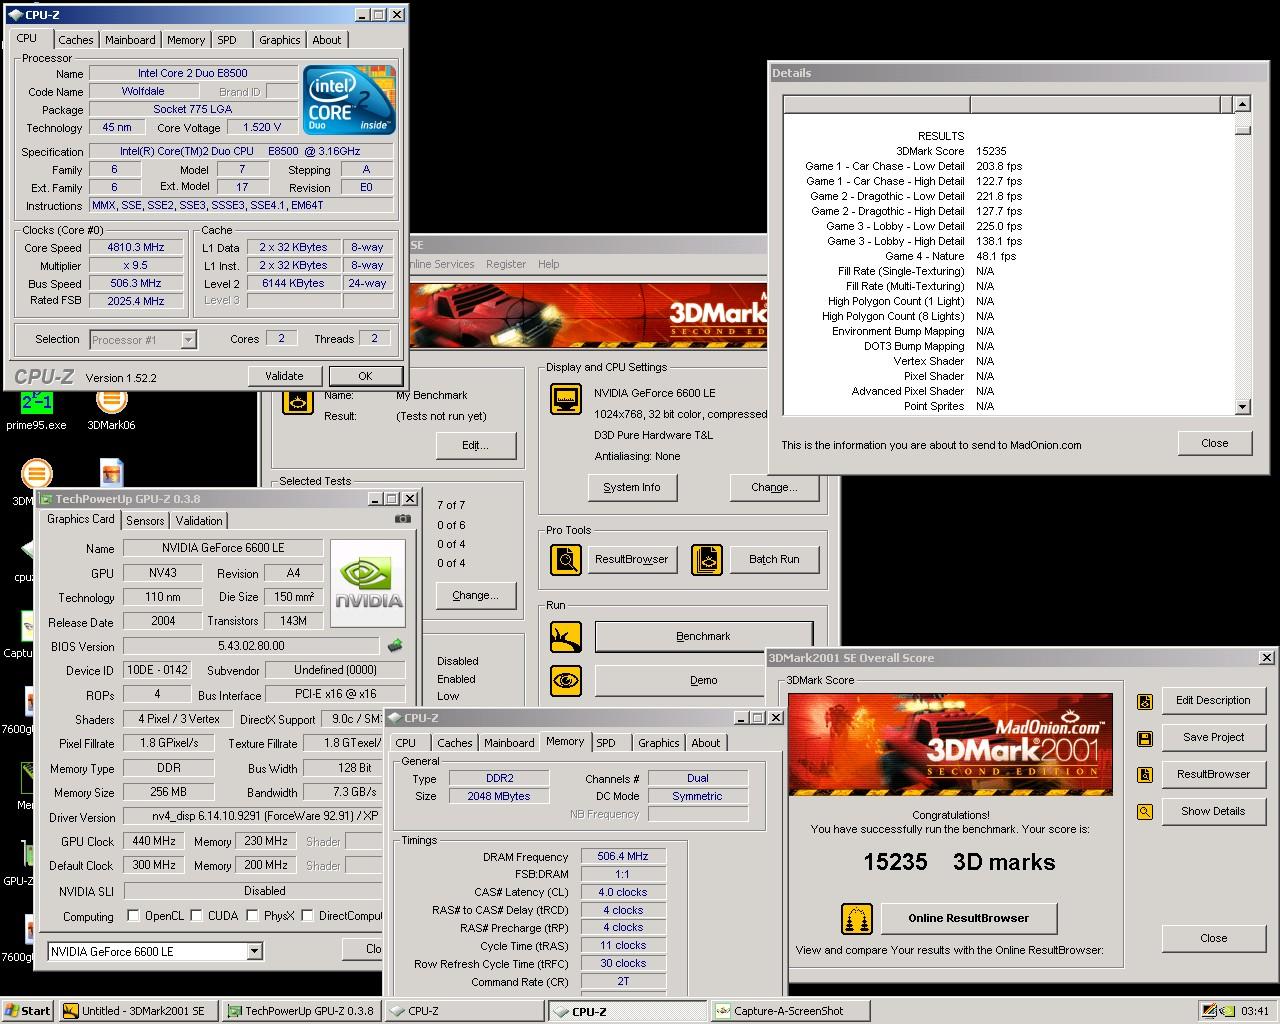1280x1024 pixels.
Task: Click the Show Details button
Action: (x=1213, y=811)
